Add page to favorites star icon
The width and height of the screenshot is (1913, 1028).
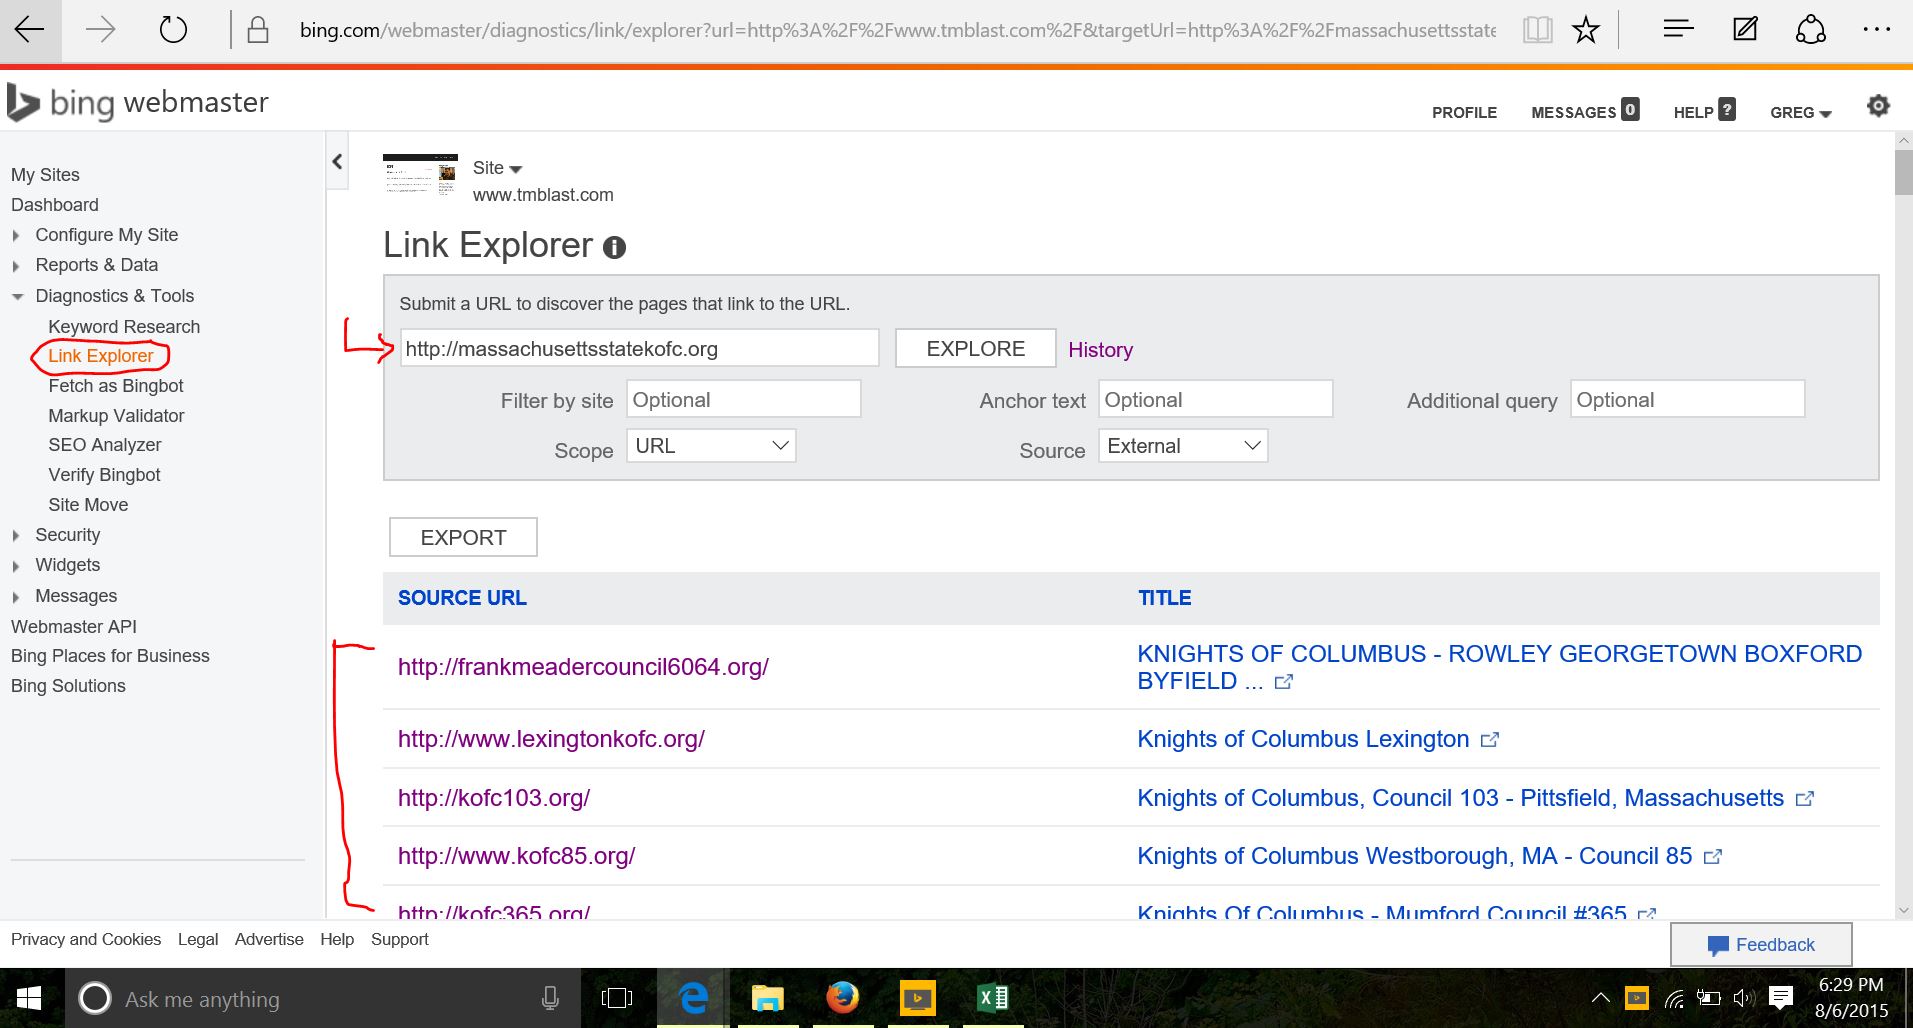coord(1585,30)
